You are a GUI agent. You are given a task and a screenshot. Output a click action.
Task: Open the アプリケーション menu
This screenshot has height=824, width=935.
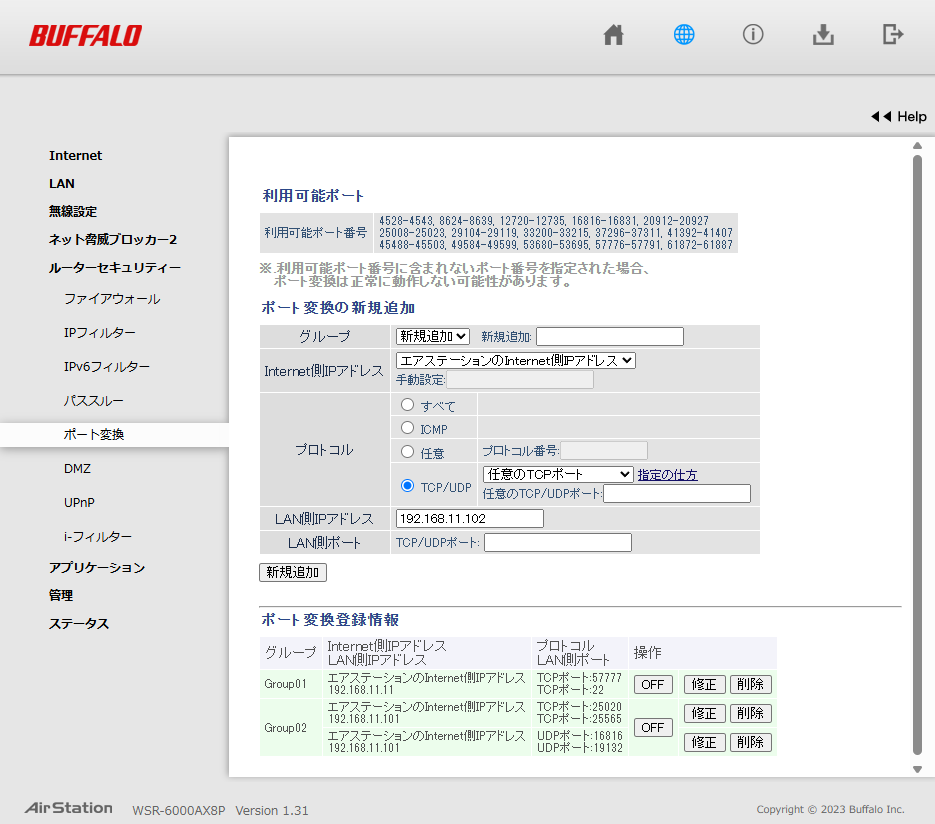click(x=97, y=568)
